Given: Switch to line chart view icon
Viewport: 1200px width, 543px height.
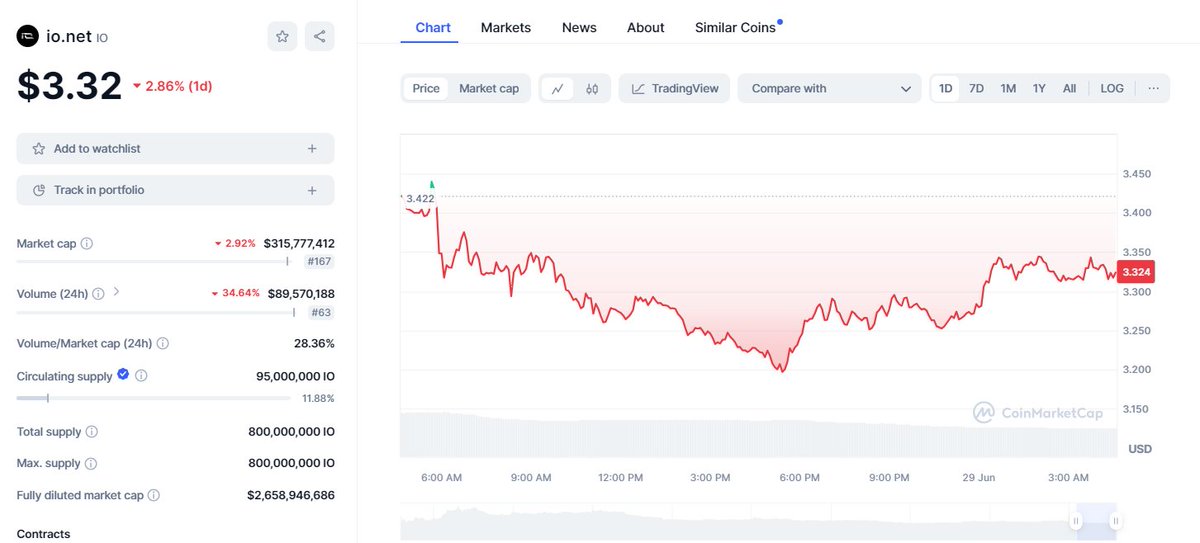Looking at the screenshot, I should point(557,88).
